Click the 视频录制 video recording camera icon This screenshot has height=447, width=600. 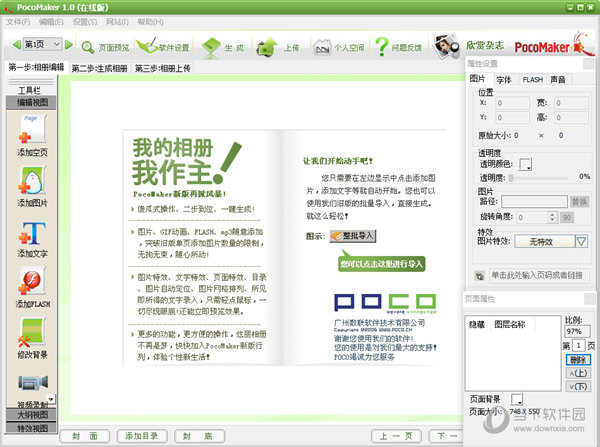click(x=33, y=383)
